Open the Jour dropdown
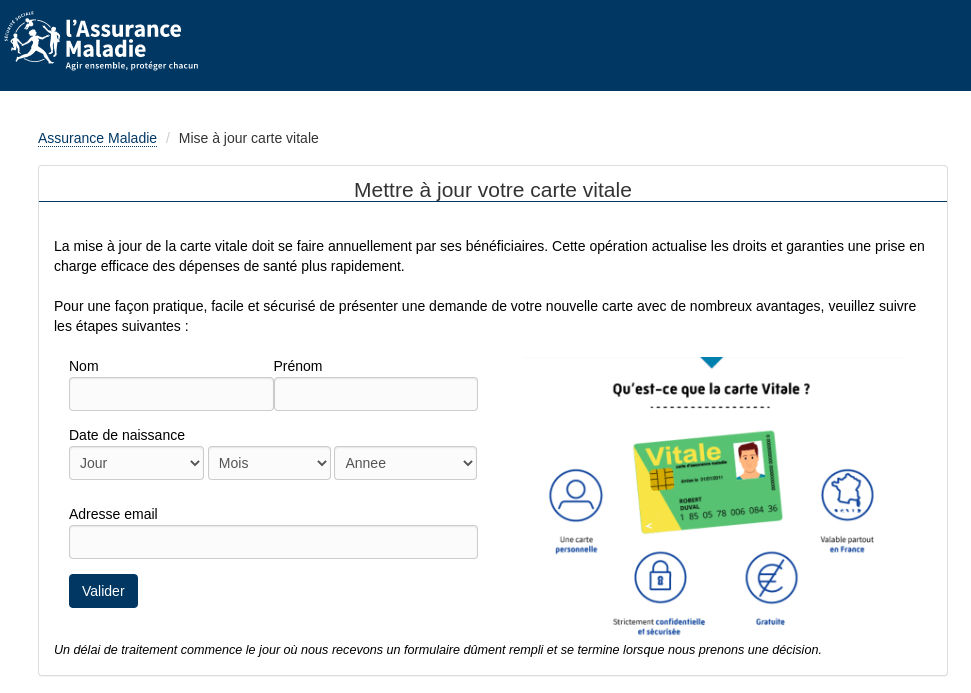 136,463
